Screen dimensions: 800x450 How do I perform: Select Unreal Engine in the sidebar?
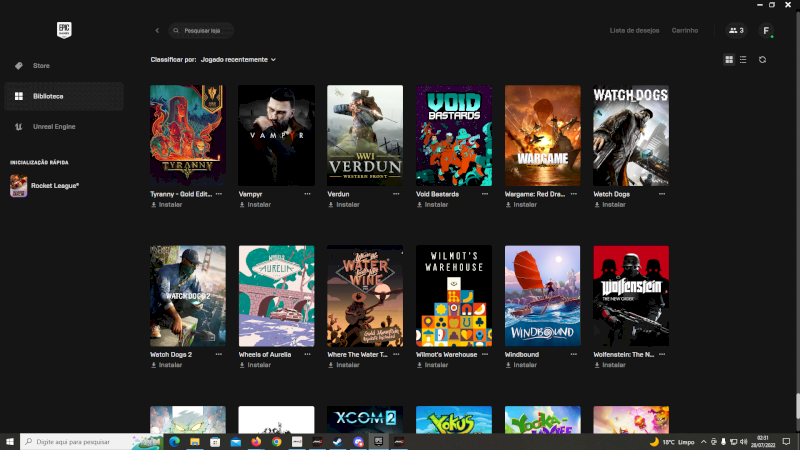tap(54, 126)
